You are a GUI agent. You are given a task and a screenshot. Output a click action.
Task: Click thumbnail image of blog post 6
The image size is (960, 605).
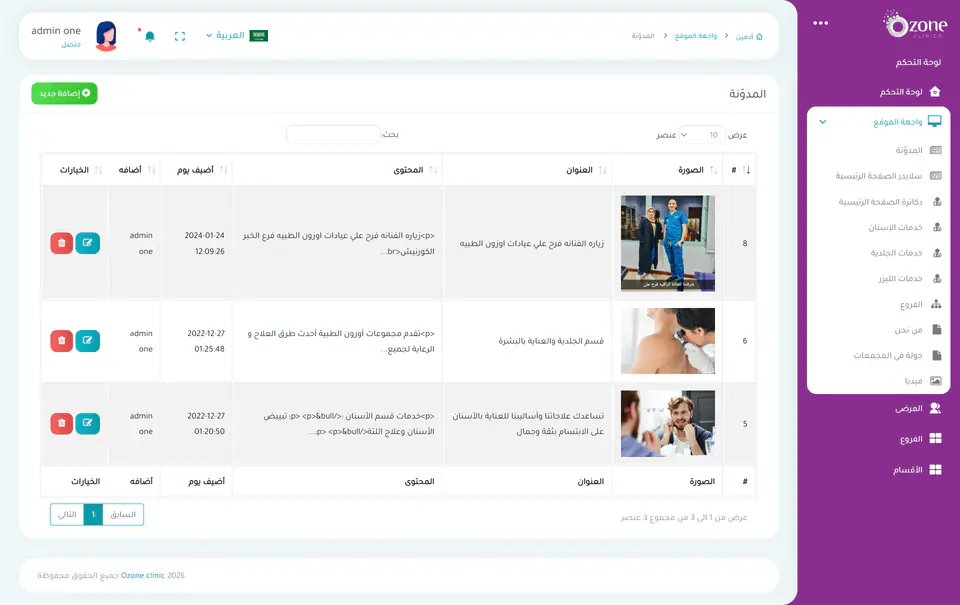(x=667, y=340)
